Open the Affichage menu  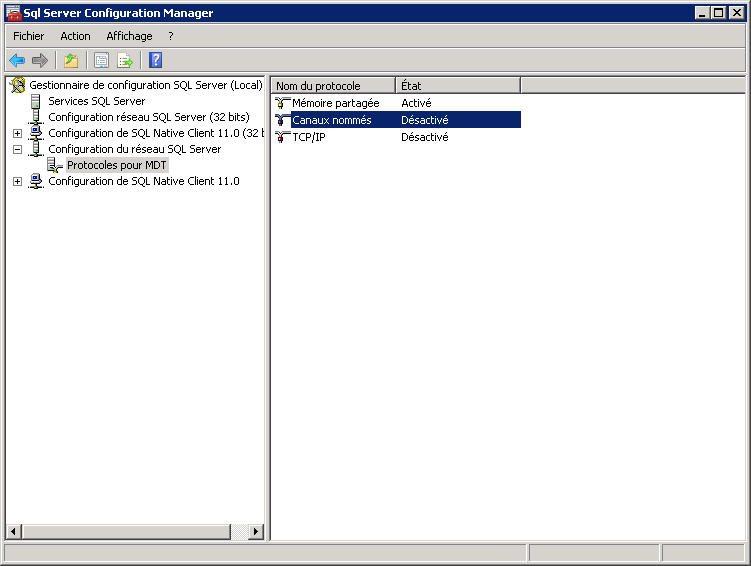pos(129,36)
